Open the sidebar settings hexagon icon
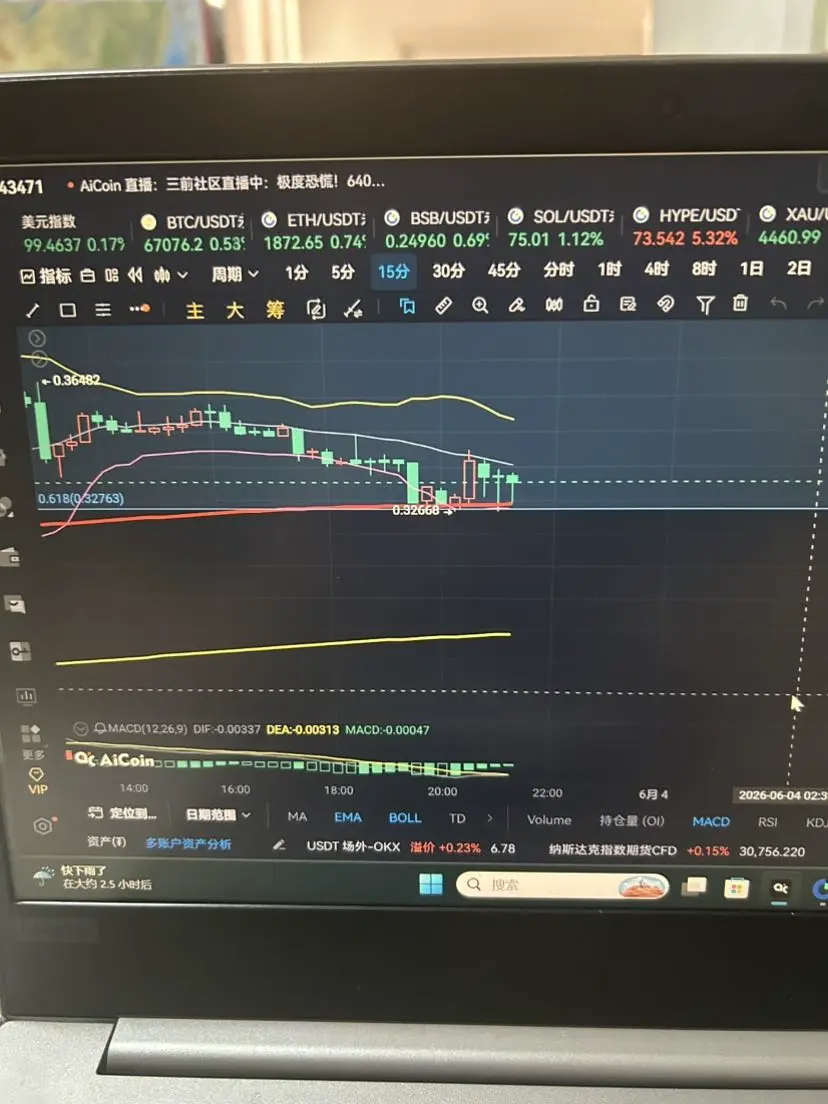 pos(44,826)
